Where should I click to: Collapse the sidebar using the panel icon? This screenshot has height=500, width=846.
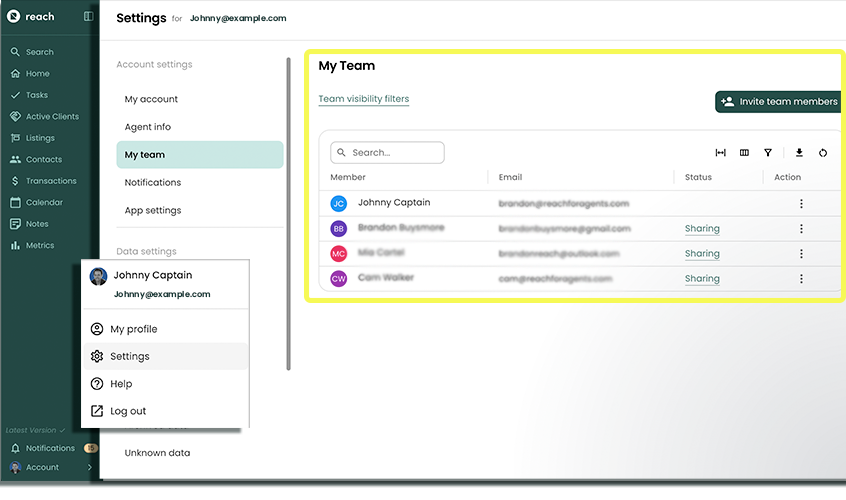tap(88, 17)
